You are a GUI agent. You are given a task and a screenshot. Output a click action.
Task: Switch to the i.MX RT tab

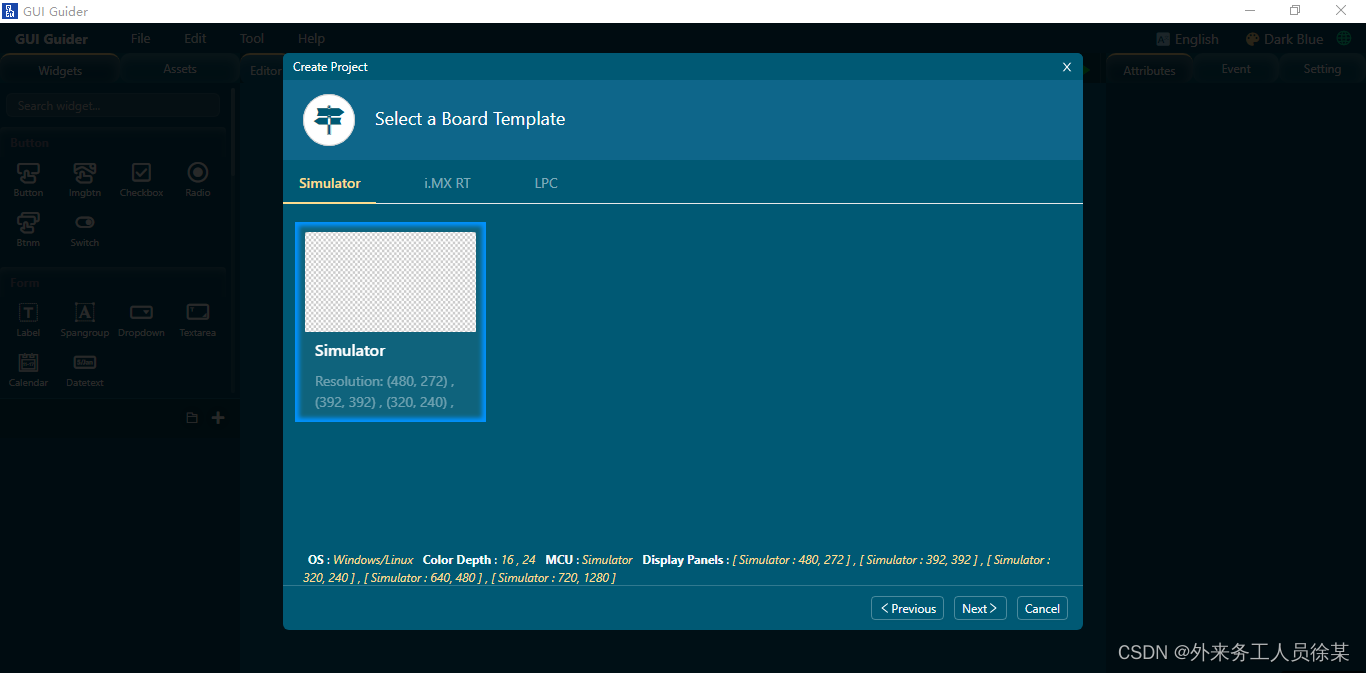coord(447,183)
